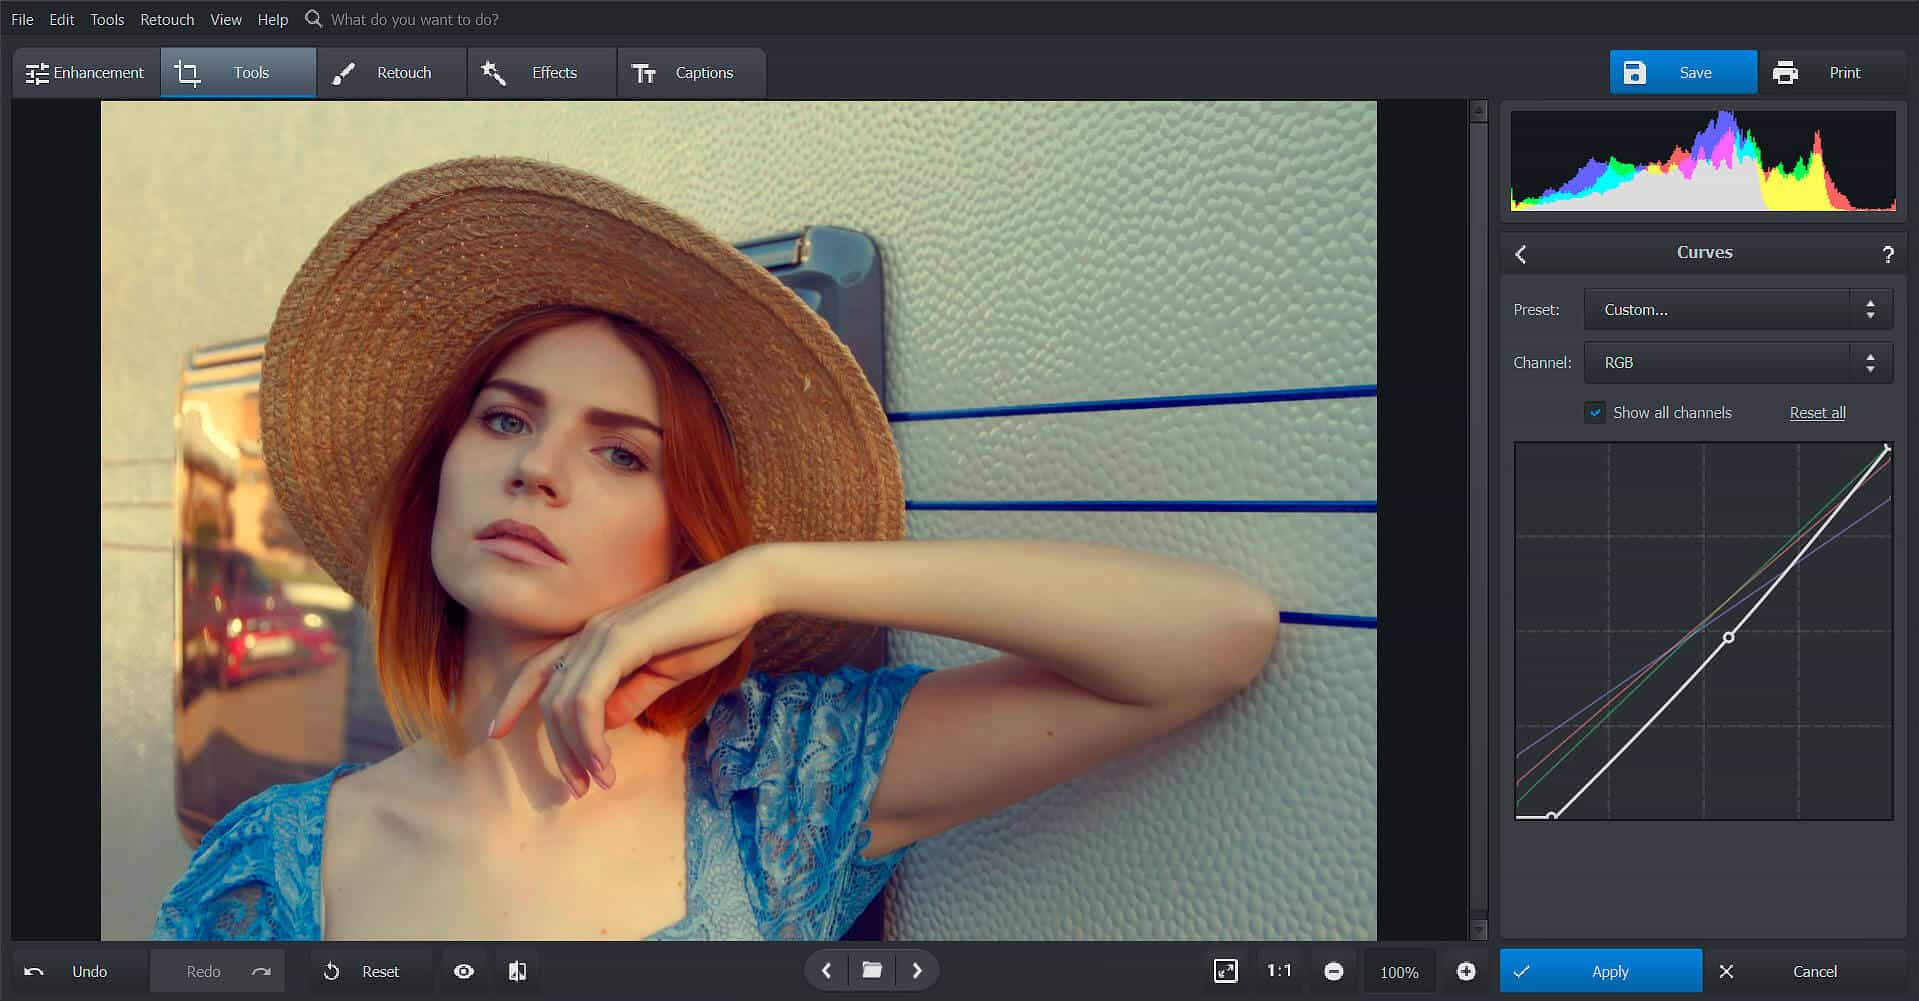
Task: Apply the curves adjustment
Action: click(x=1600, y=970)
